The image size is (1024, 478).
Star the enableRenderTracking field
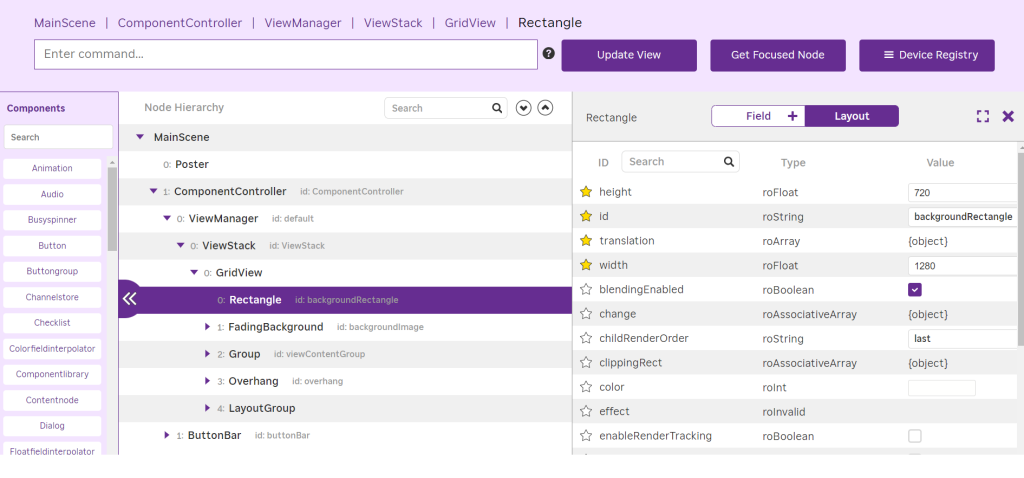[x=586, y=436]
